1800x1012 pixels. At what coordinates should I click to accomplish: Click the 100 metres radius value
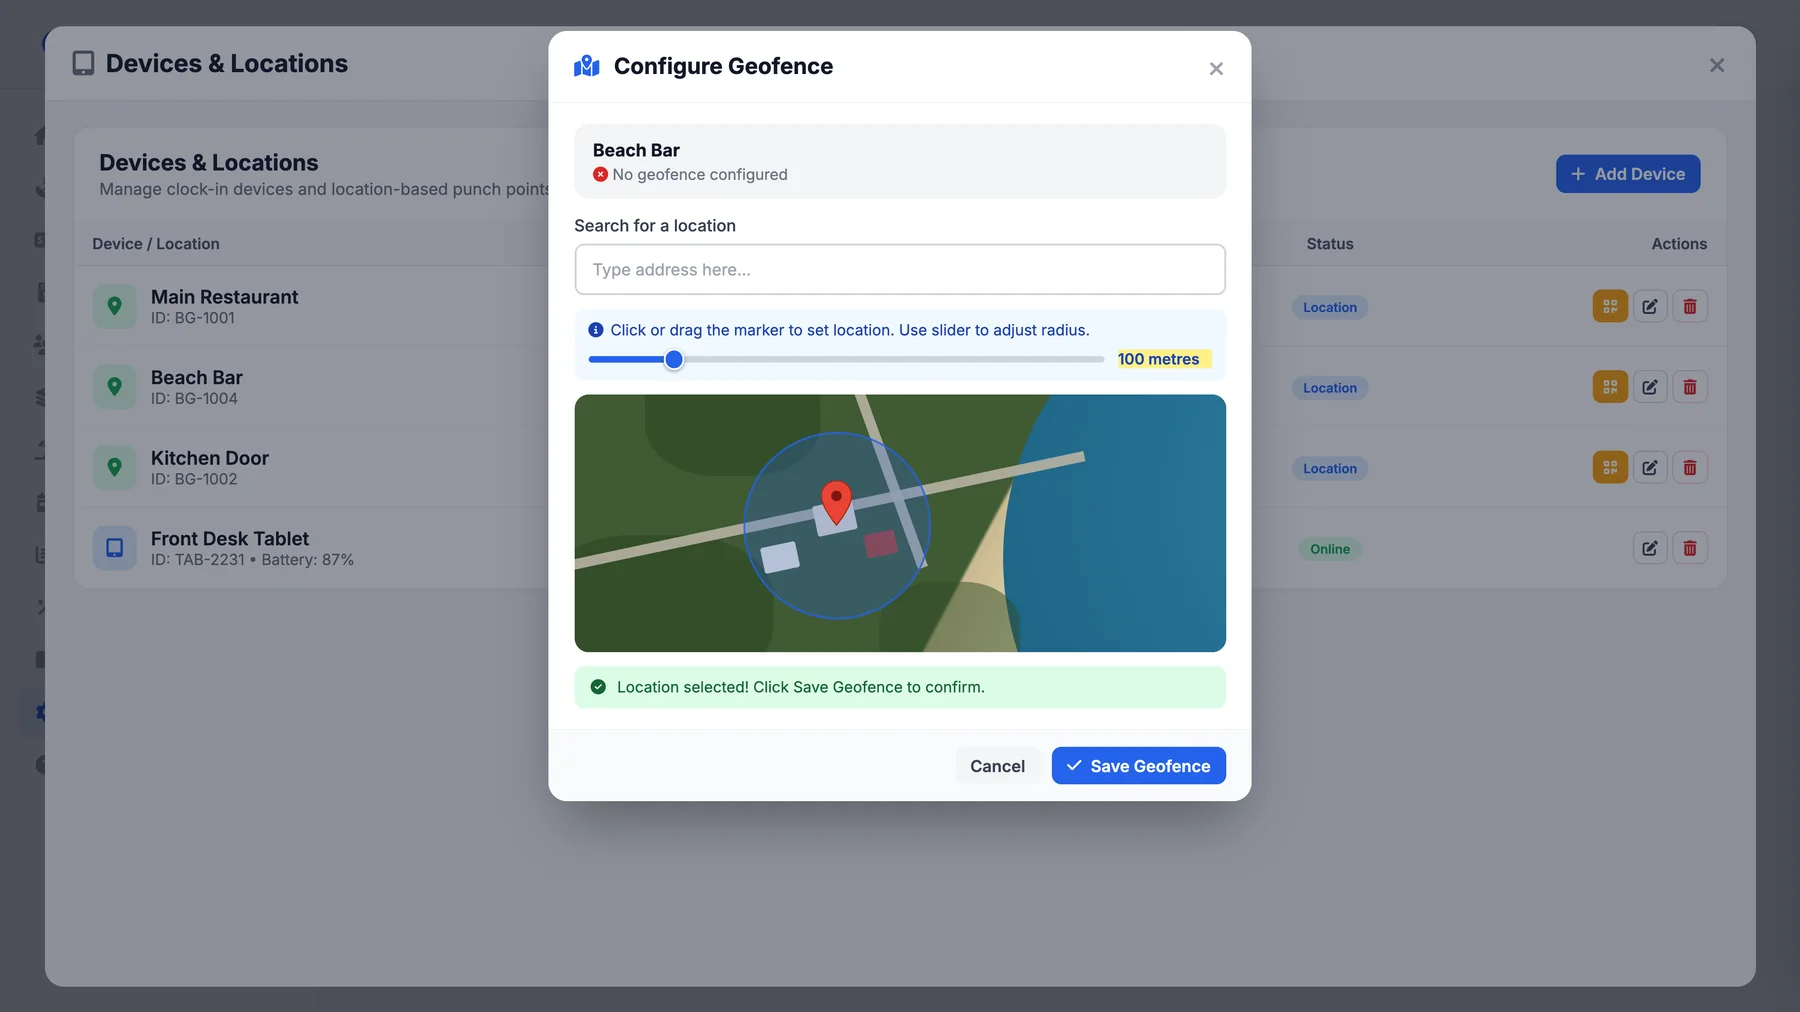[x=1158, y=359]
